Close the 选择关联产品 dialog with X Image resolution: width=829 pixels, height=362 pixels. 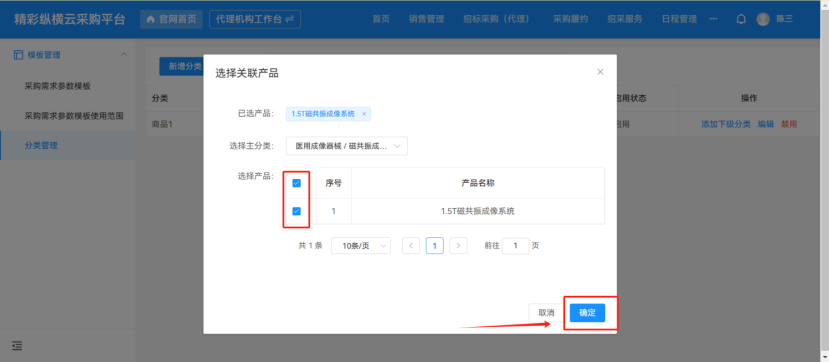[x=600, y=72]
